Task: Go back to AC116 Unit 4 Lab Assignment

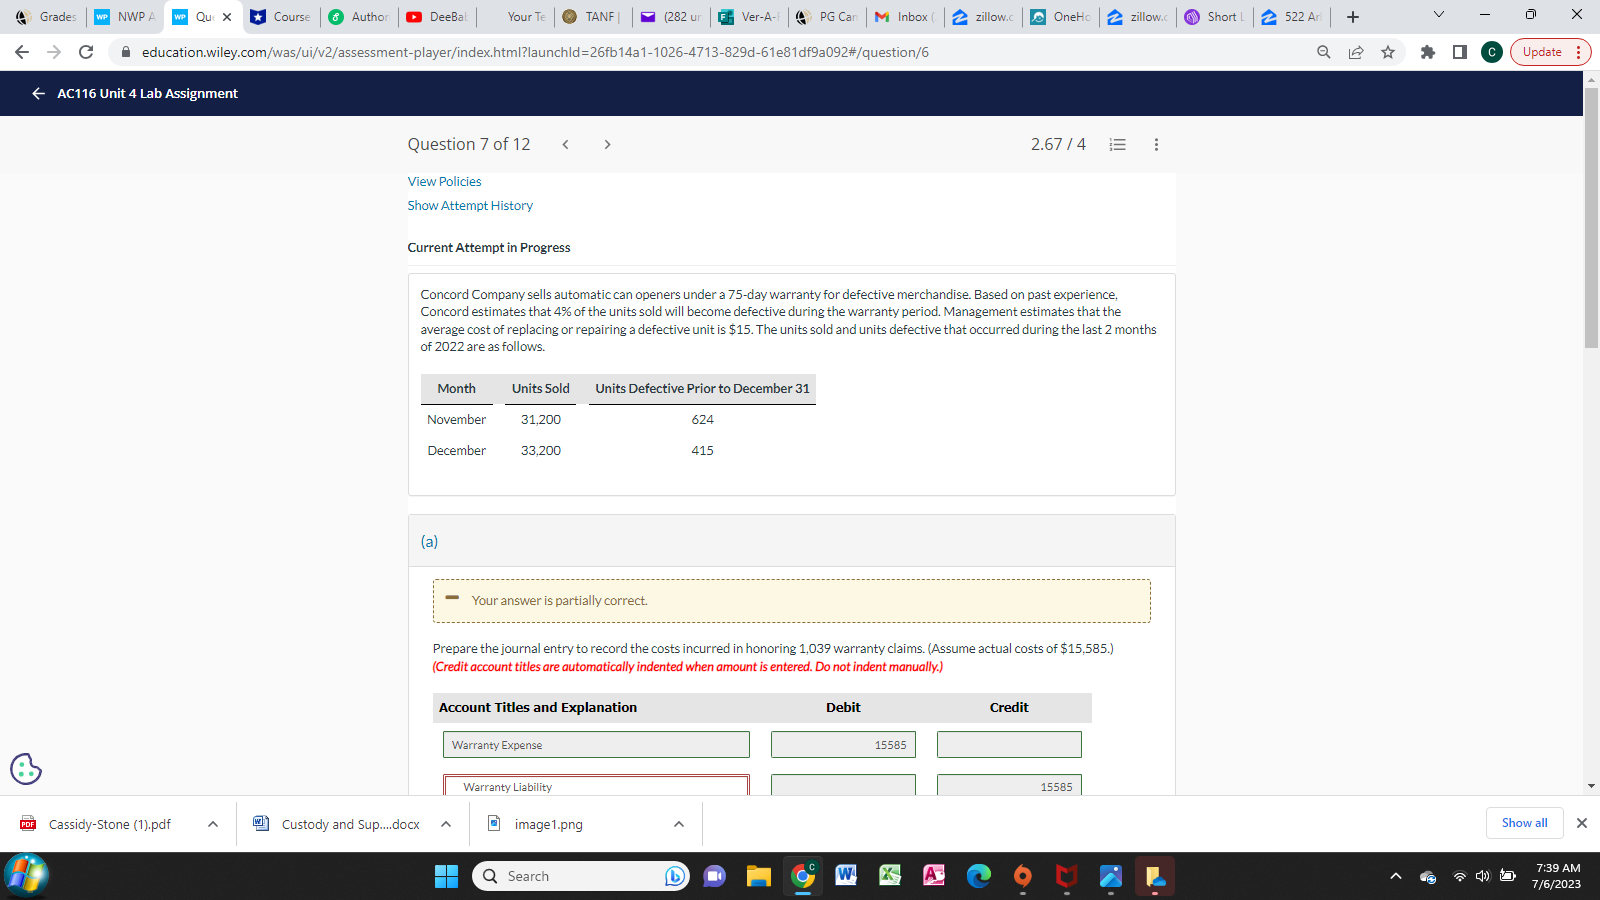Action: click(38, 93)
